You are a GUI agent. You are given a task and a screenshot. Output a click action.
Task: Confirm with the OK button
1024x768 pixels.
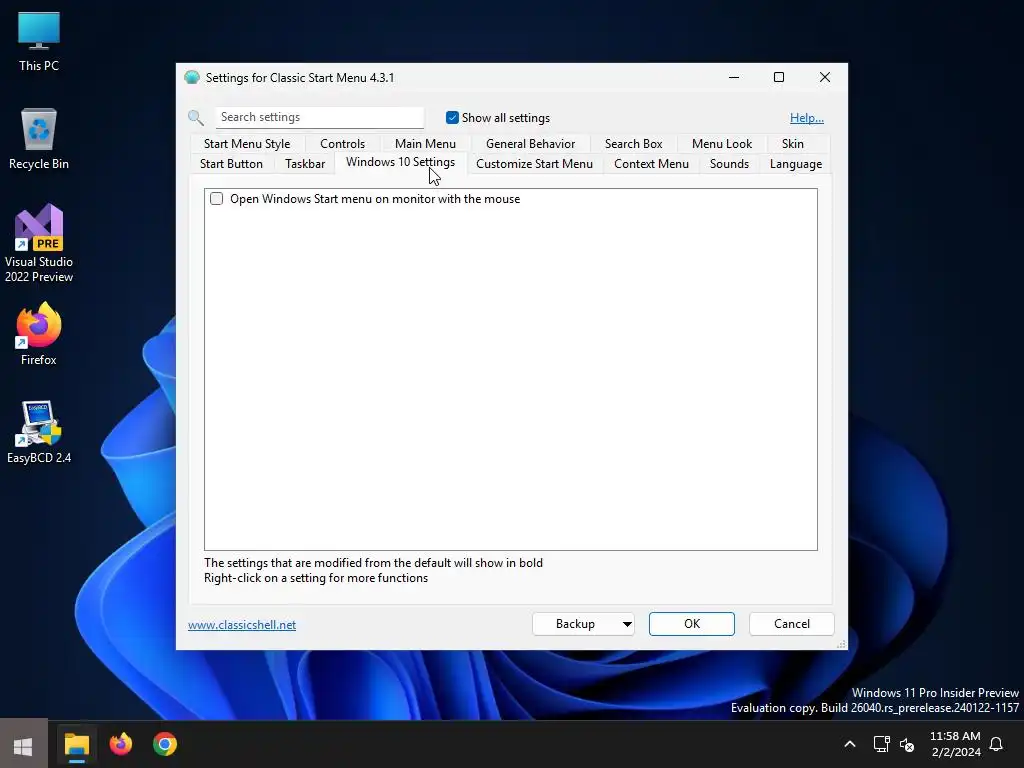(692, 624)
